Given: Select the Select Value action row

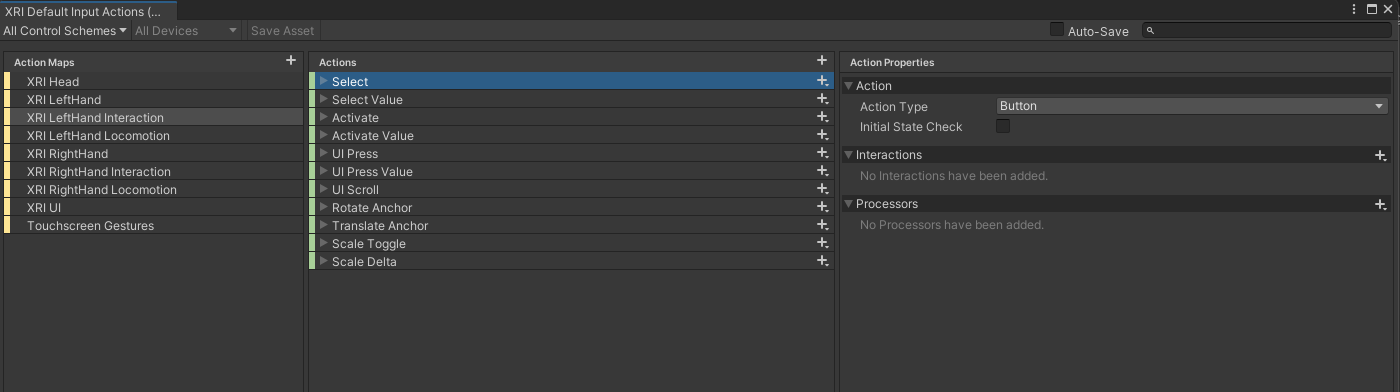Looking at the screenshot, I should point(571,99).
